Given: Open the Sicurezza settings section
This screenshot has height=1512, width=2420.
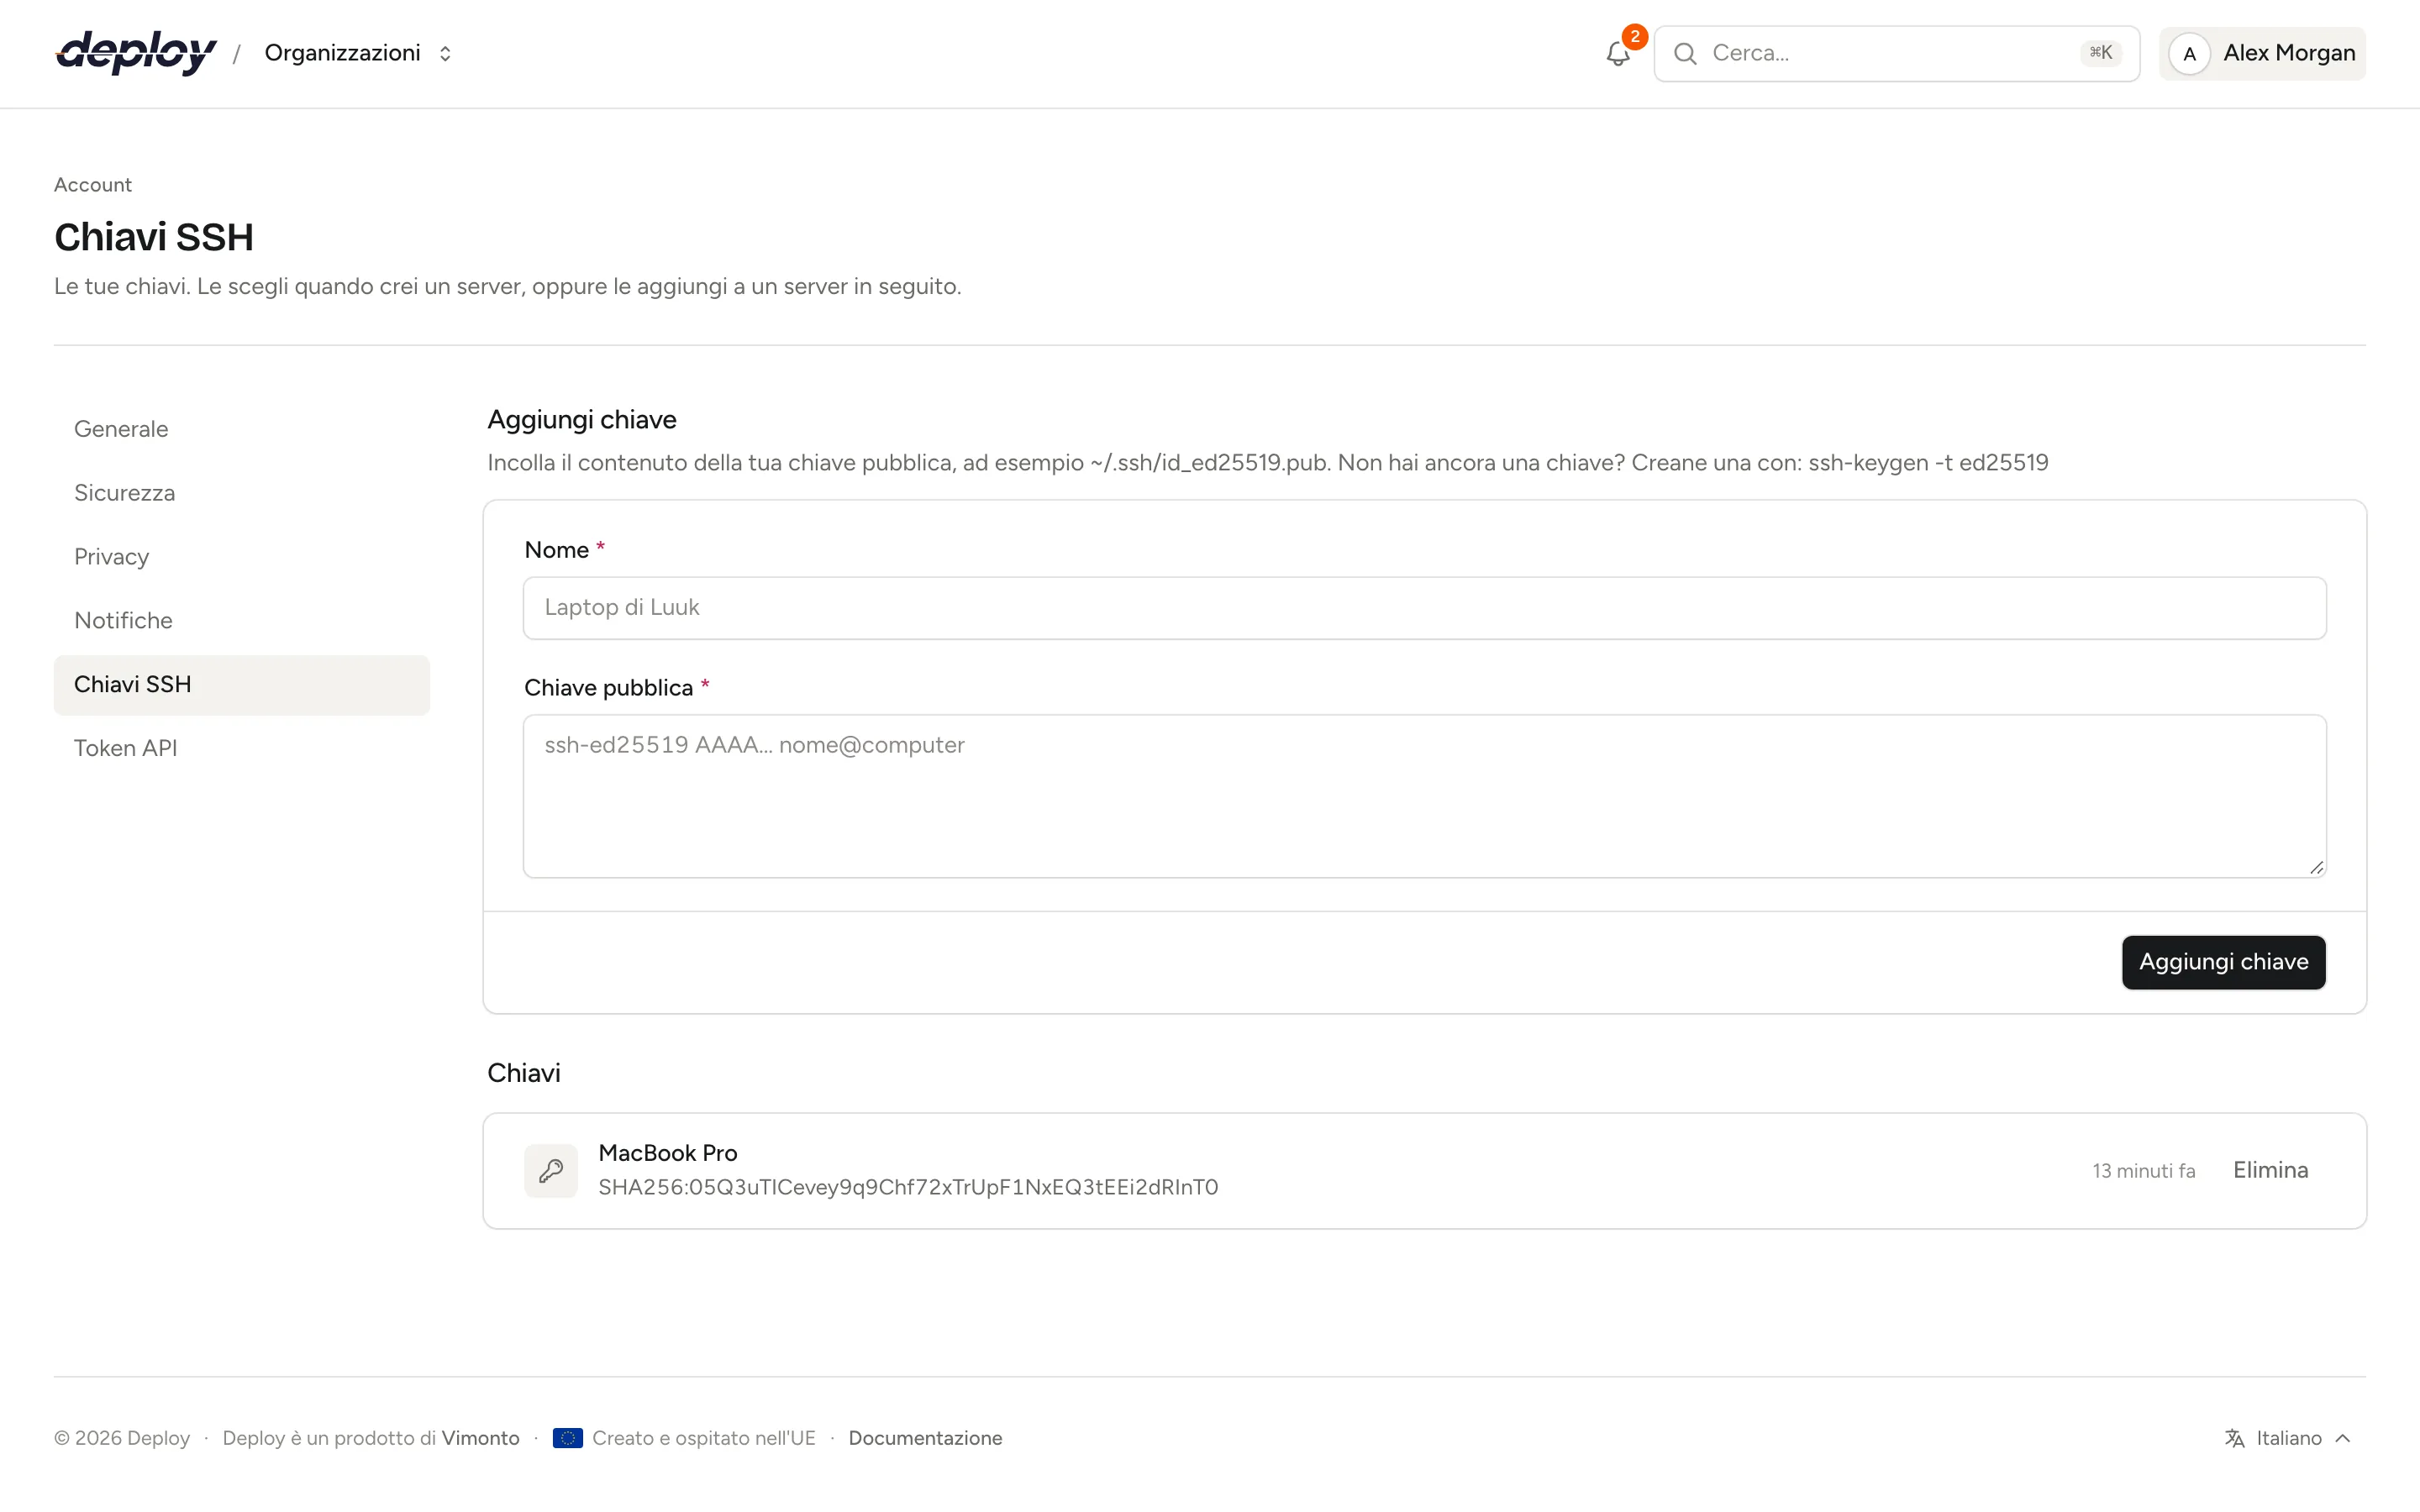Looking at the screenshot, I should [241, 493].
